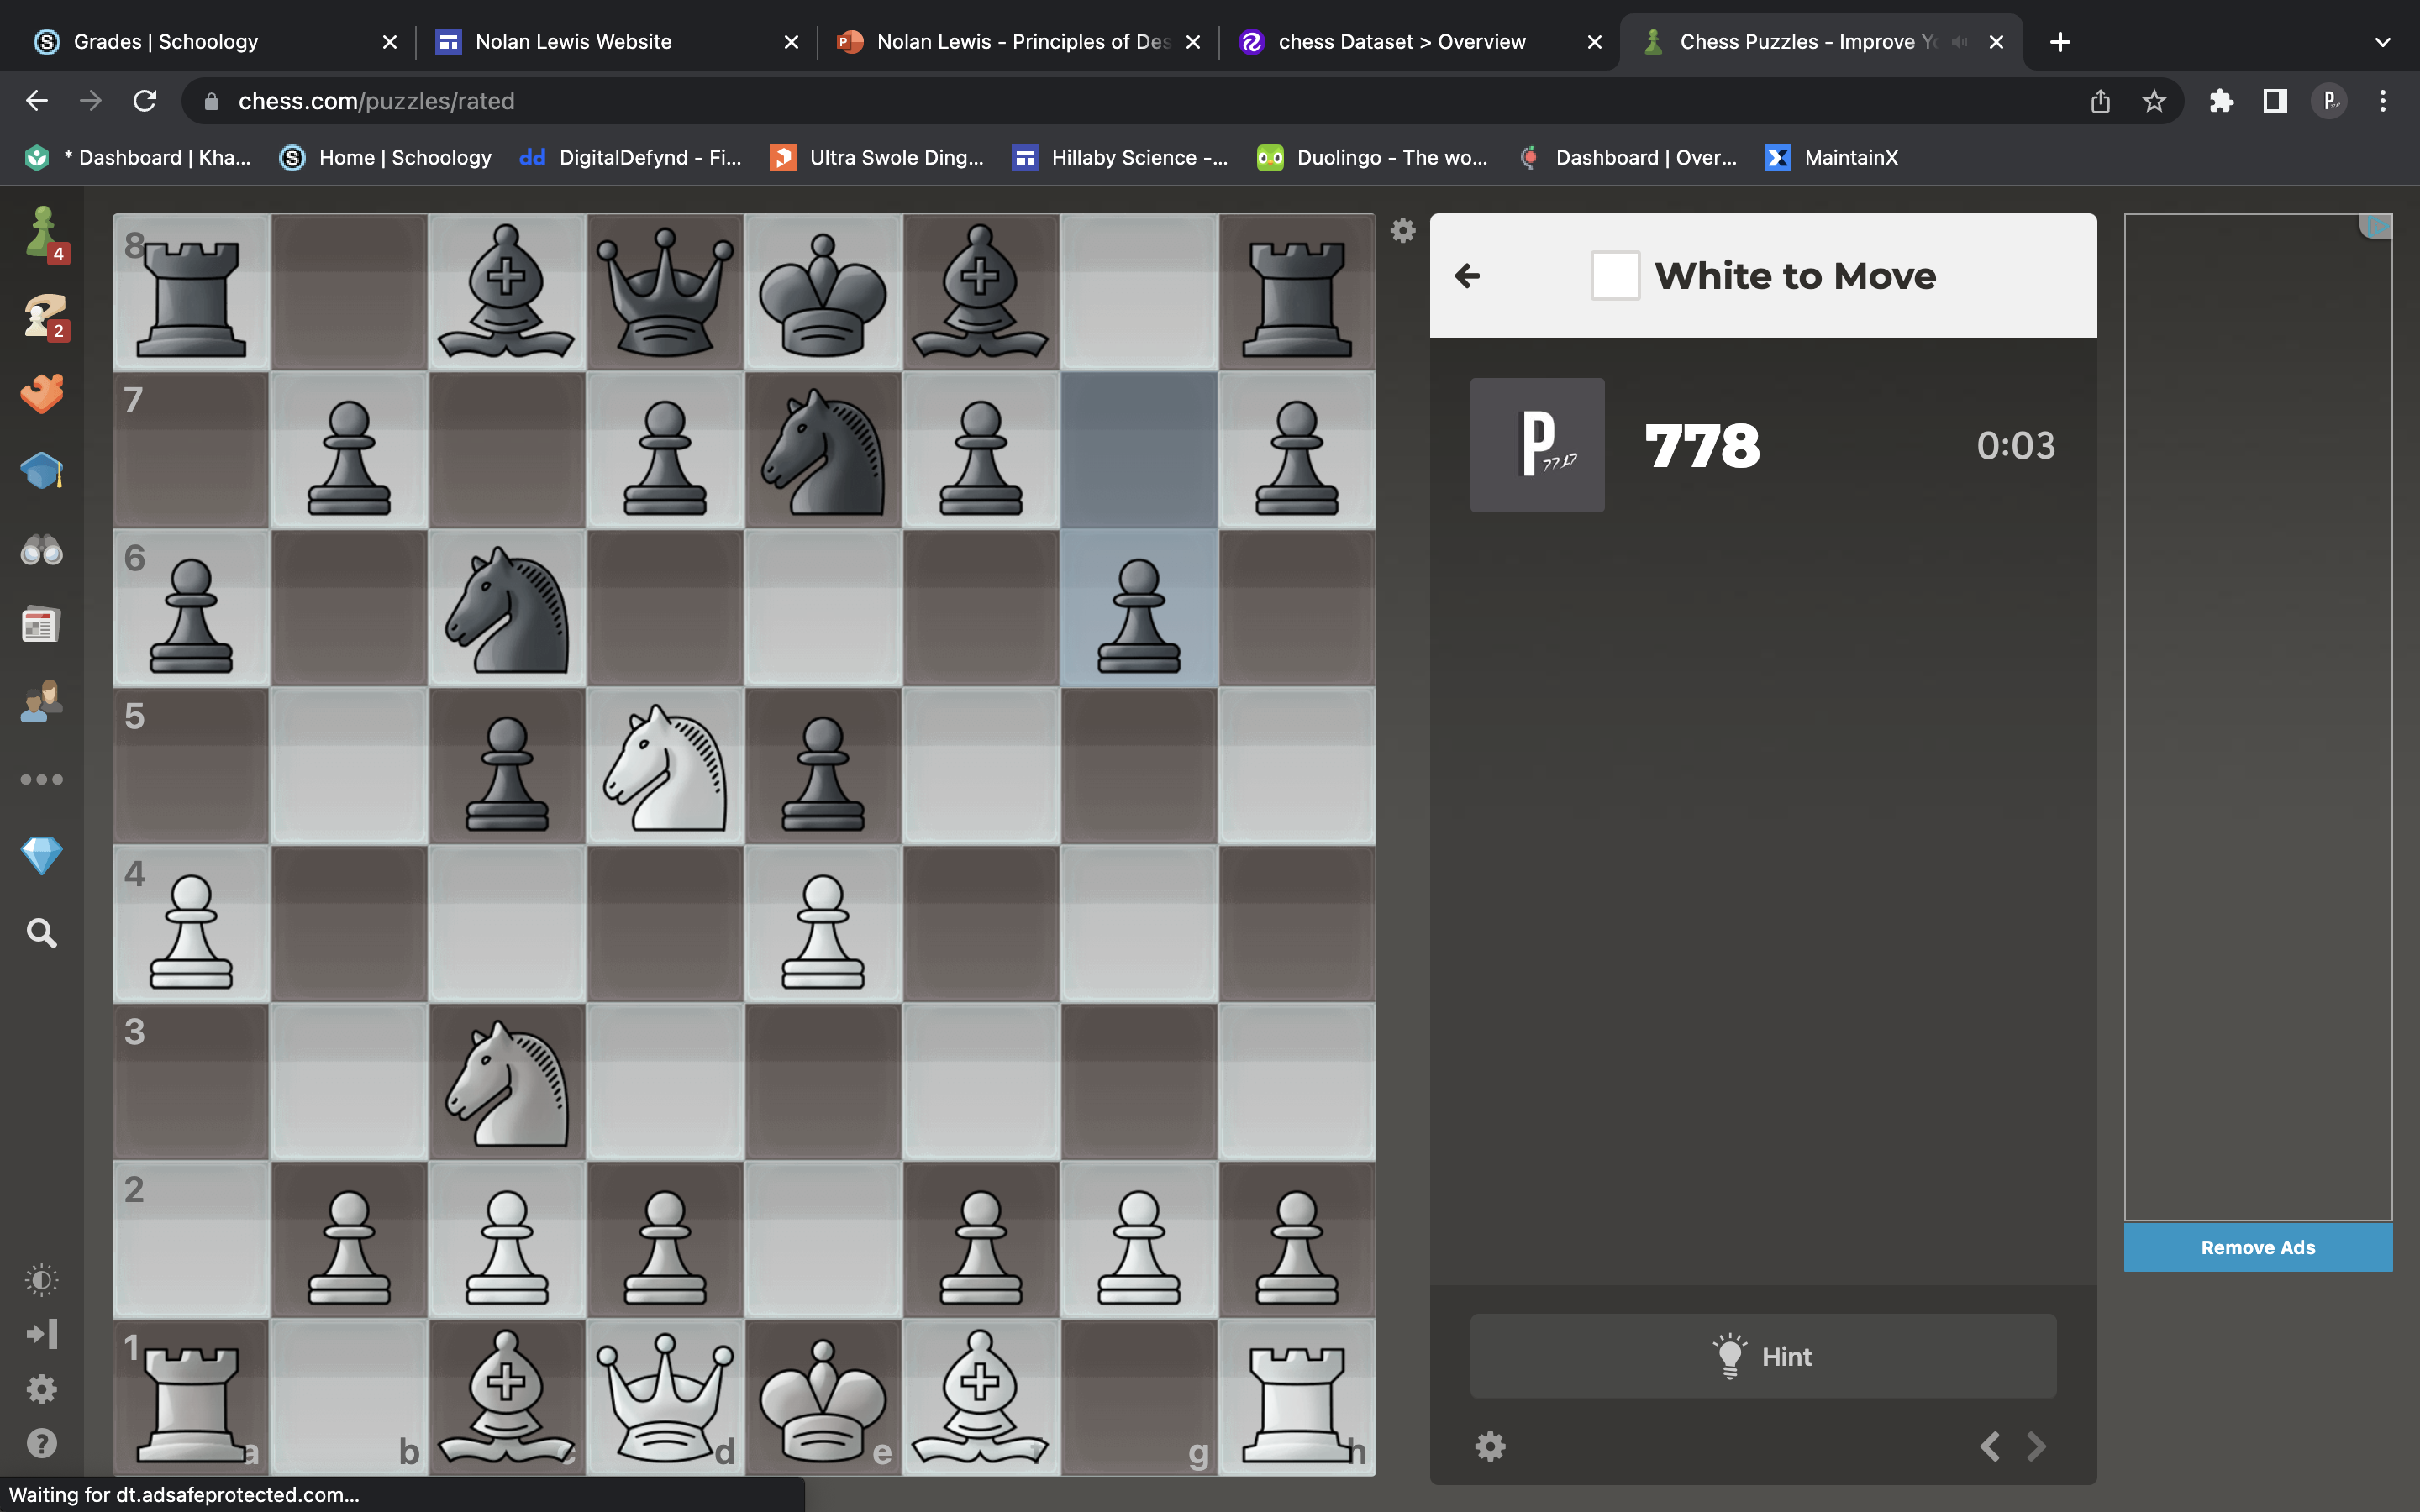Image resolution: width=2420 pixels, height=1512 pixels.
Task: Open Help via the question mark icon
Action: (42, 1443)
